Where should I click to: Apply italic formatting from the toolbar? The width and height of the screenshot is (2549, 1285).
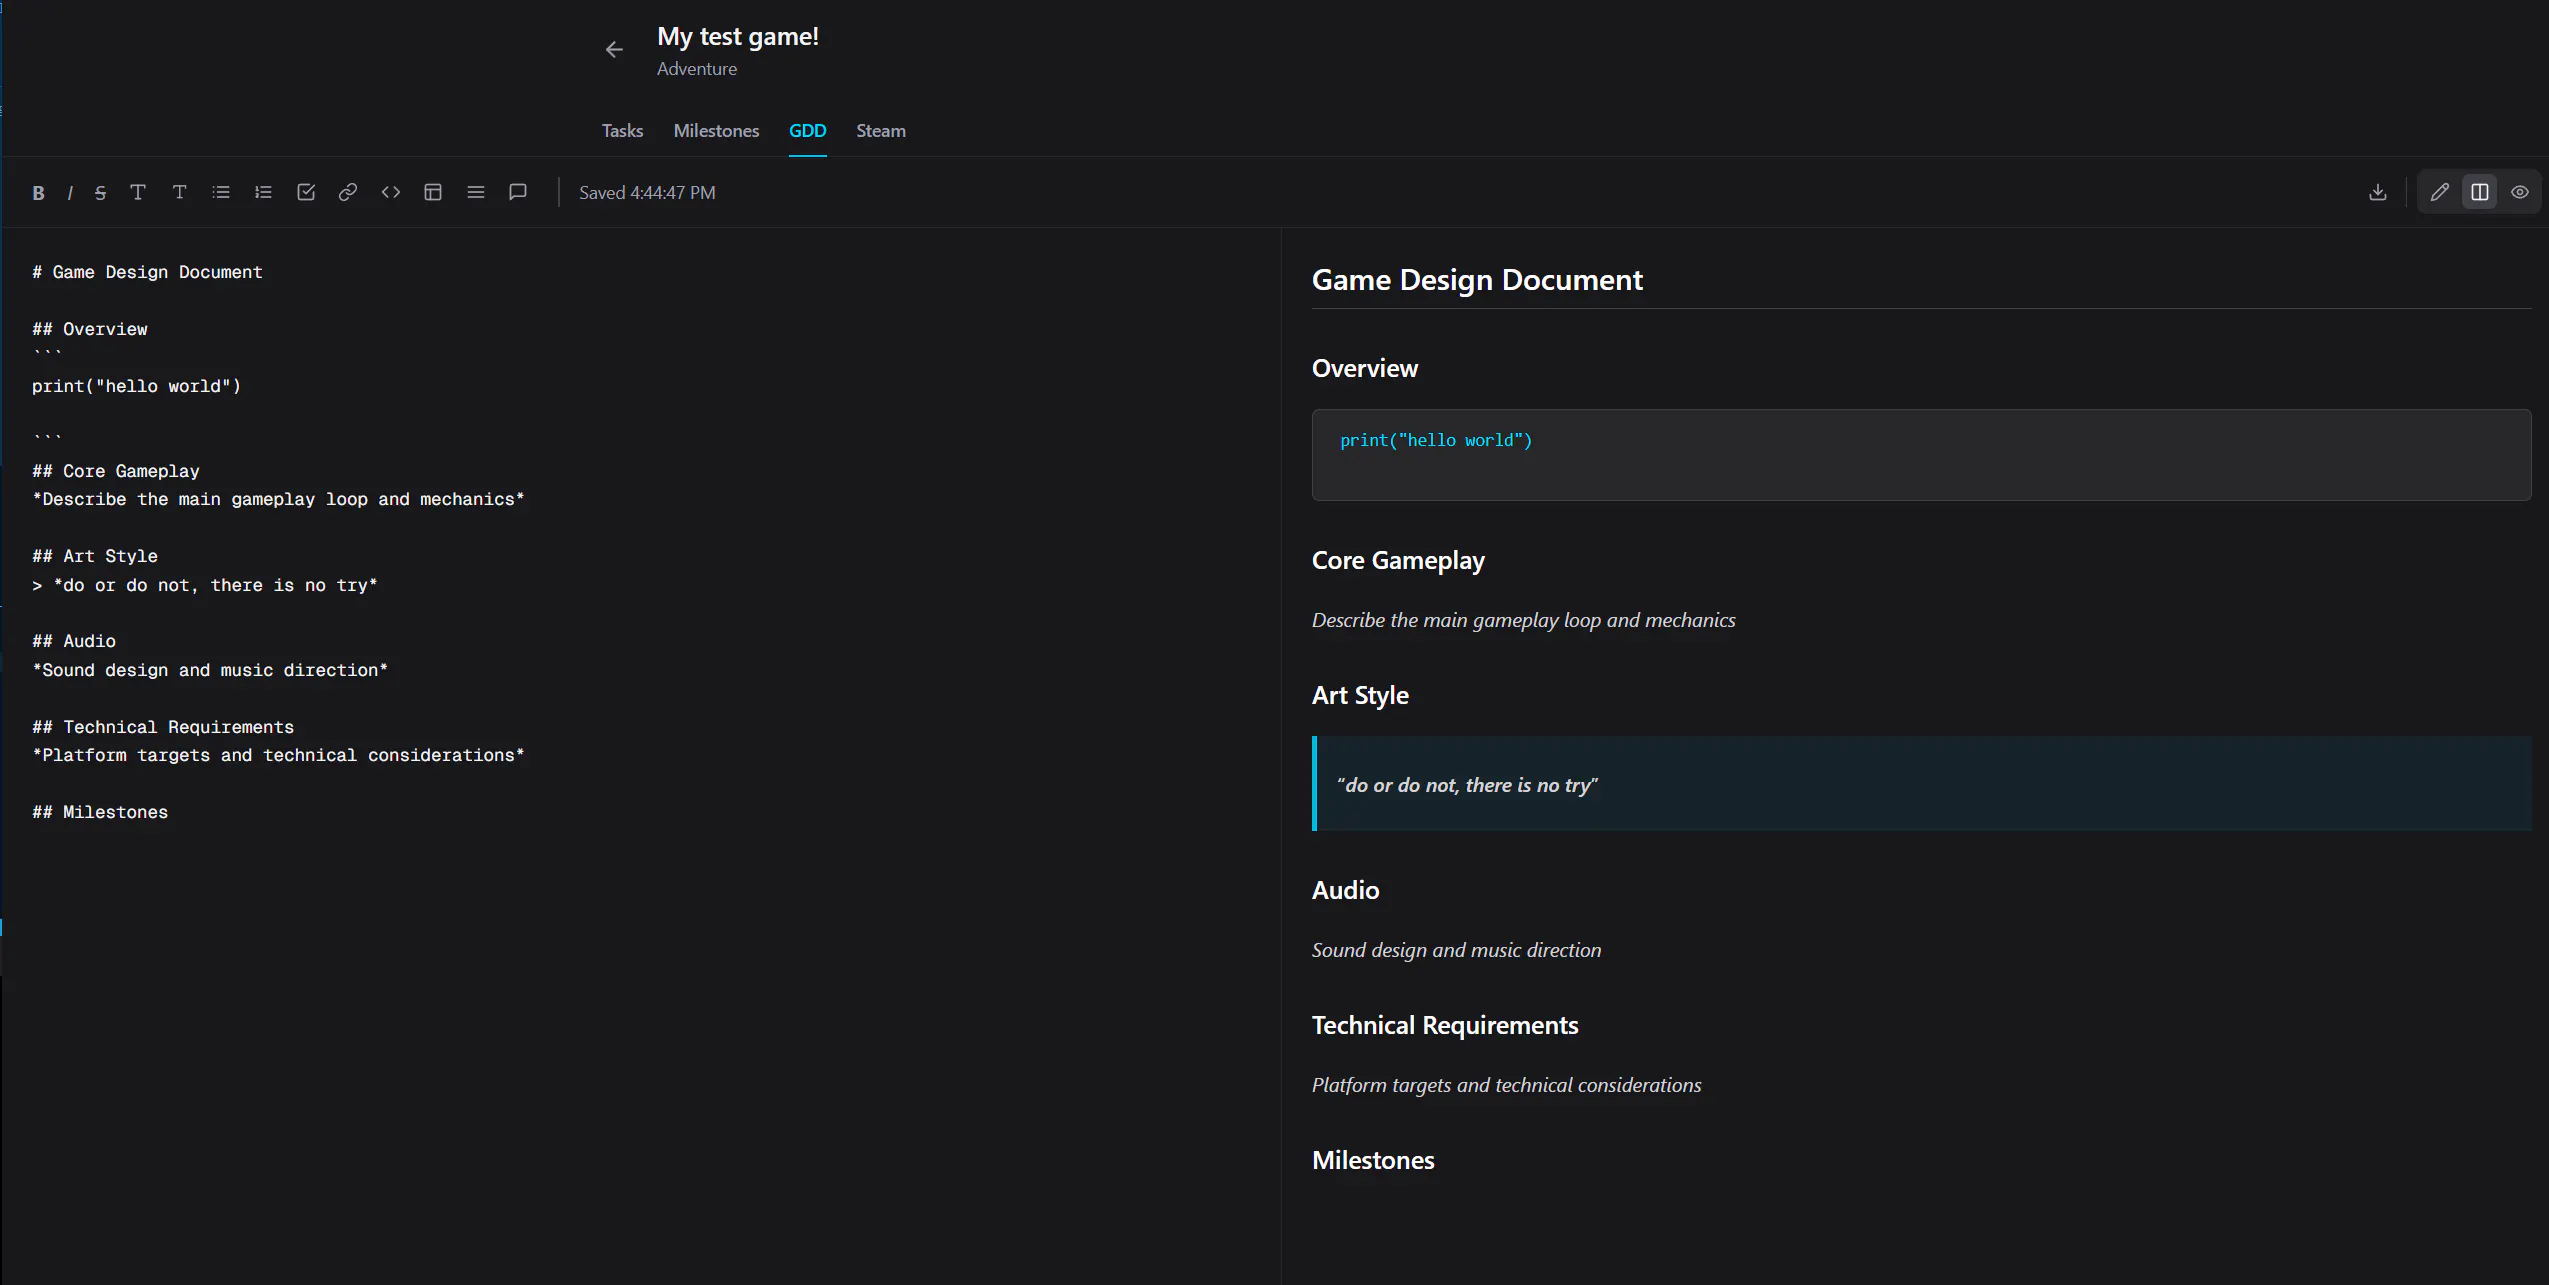pyautogui.click(x=70, y=193)
